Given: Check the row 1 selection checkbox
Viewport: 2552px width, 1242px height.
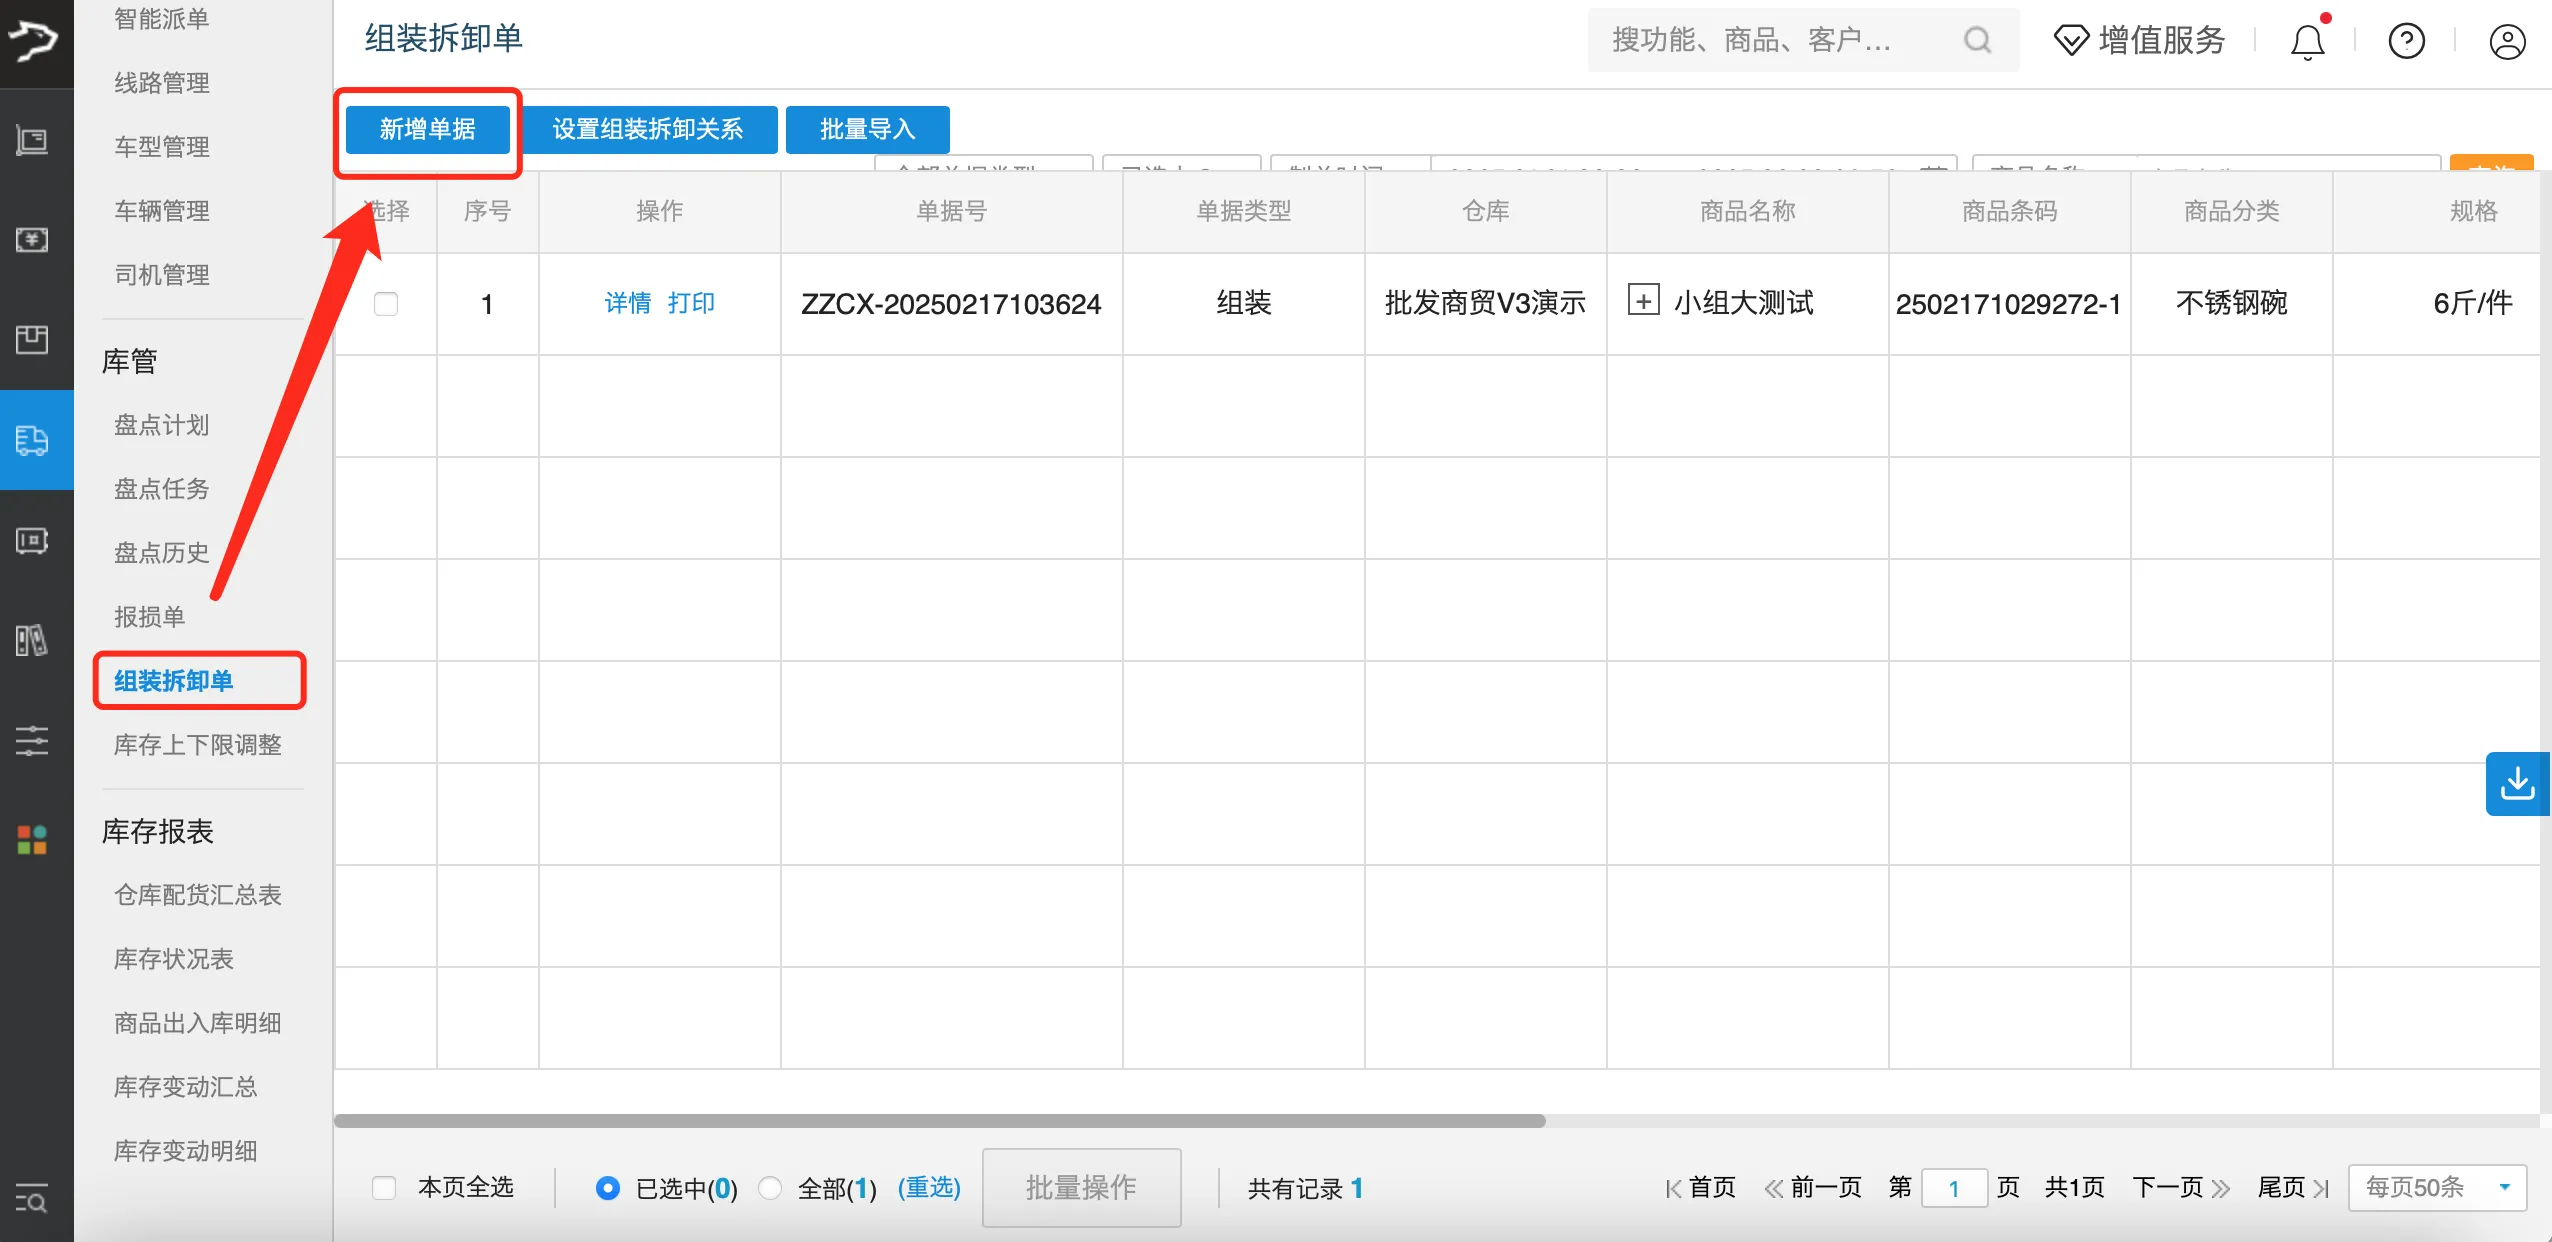Looking at the screenshot, I should pyautogui.click(x=386, y=304).
